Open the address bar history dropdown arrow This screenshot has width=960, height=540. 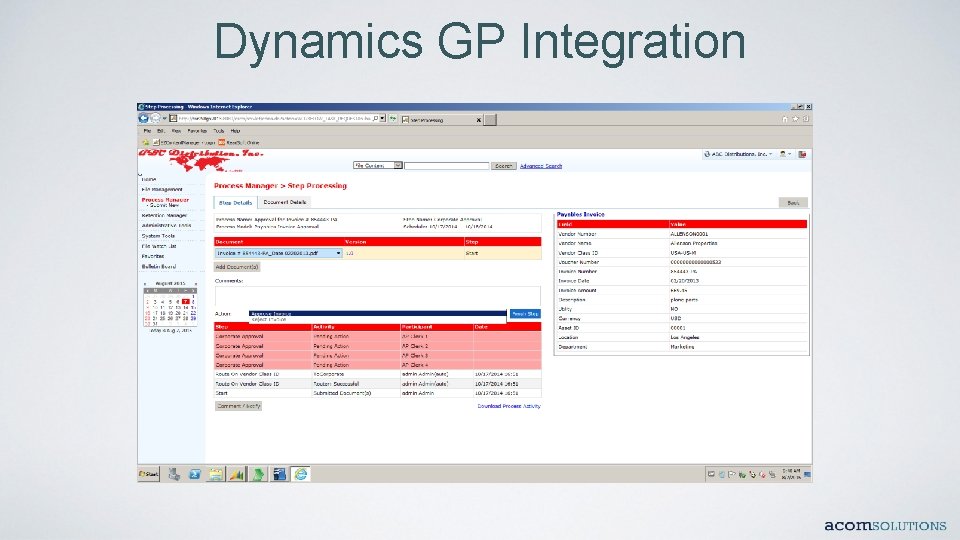tap(383, 119)
